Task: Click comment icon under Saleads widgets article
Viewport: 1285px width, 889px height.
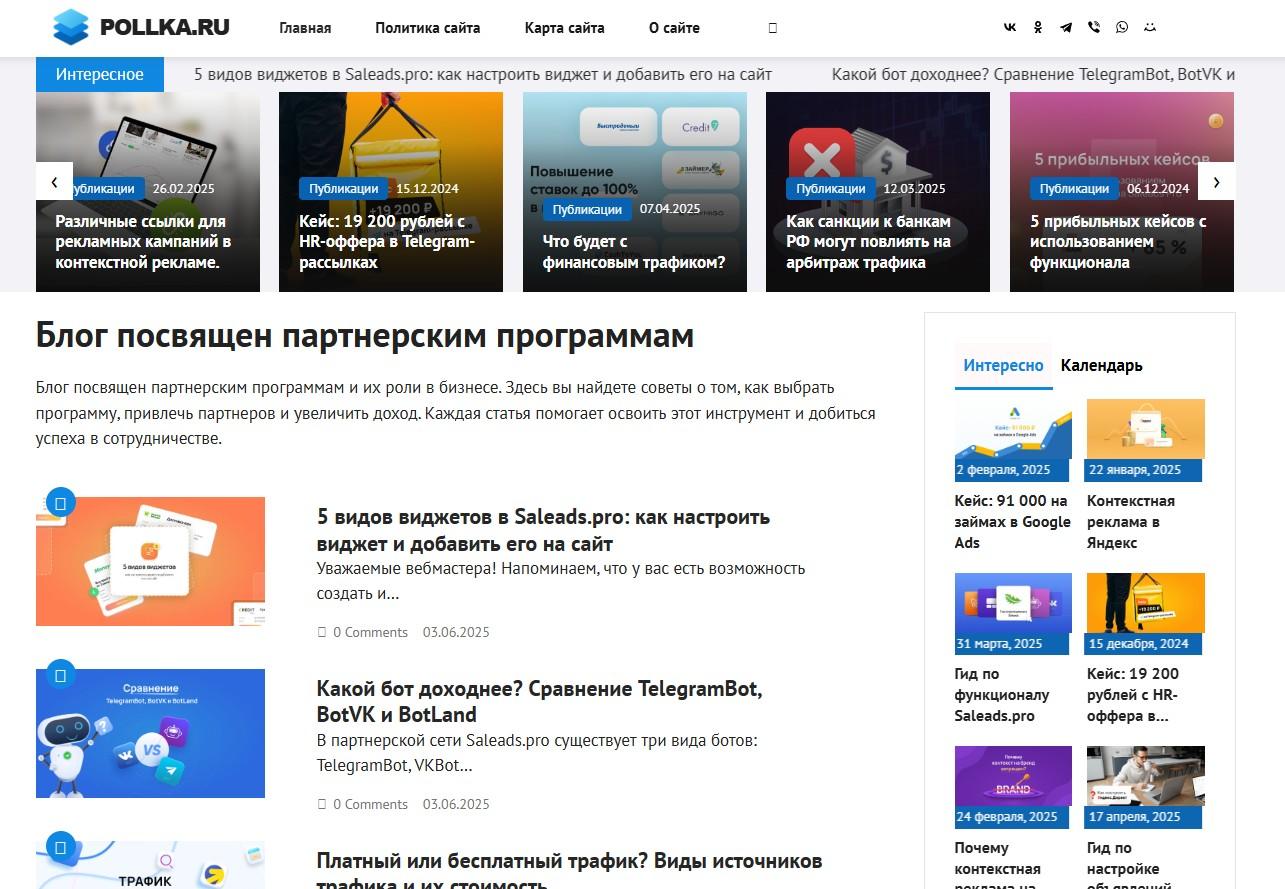Action: [322, 632]
